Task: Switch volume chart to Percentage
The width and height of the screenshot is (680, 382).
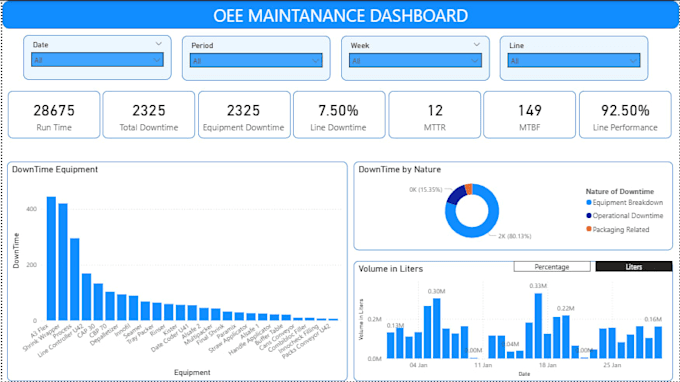Action: pos(552,267)
